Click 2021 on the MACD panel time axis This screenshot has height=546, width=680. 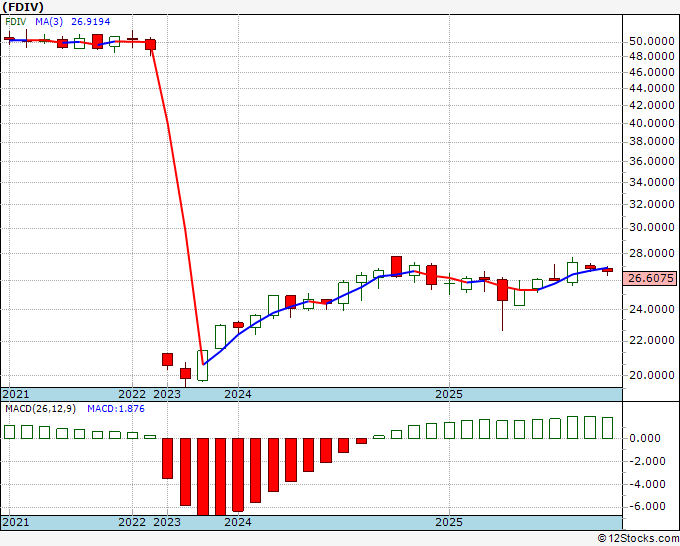click(x=16, y=522)
